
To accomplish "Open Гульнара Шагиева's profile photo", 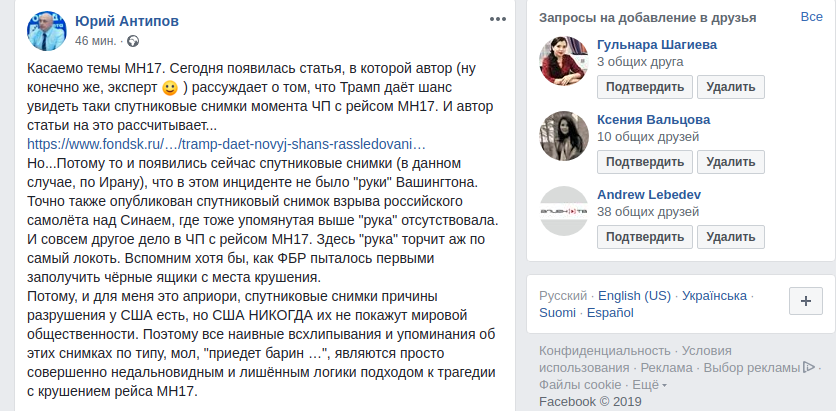I will (x=564, y=61).
